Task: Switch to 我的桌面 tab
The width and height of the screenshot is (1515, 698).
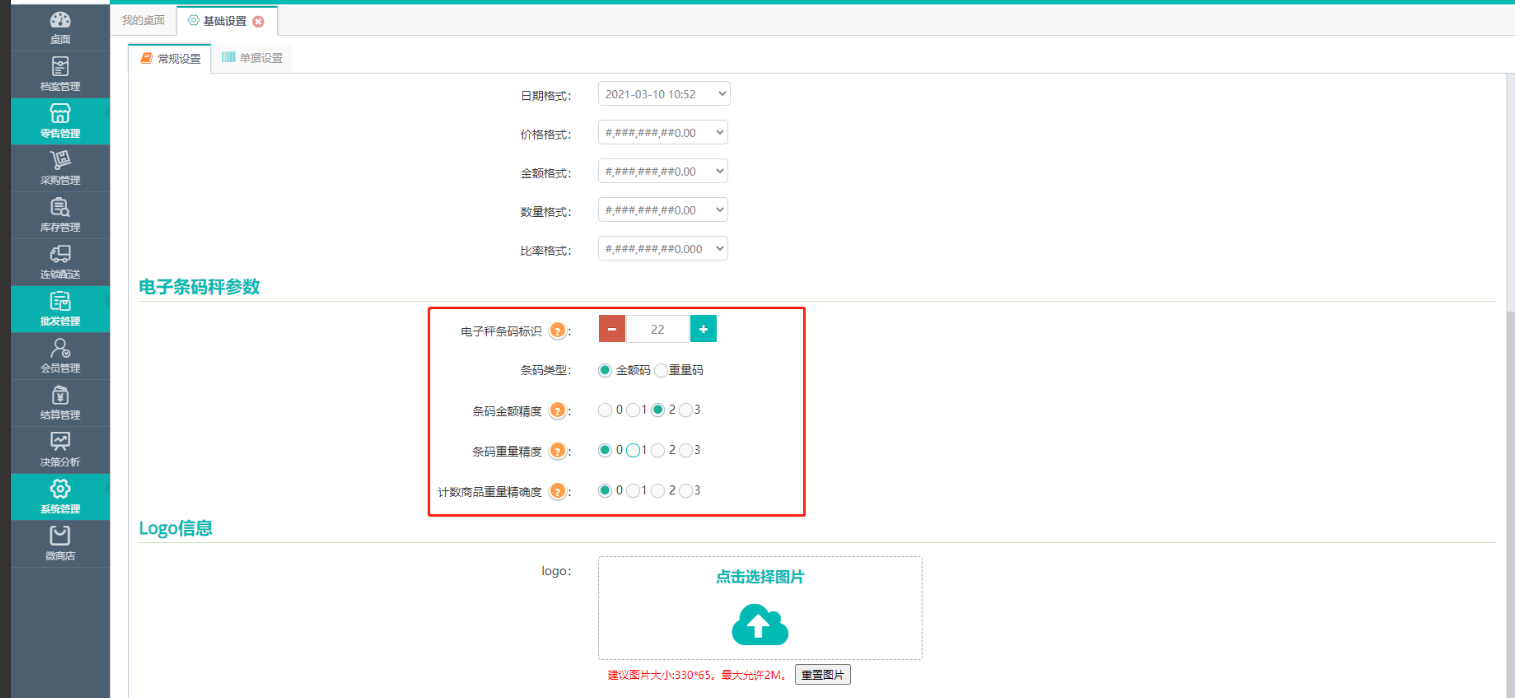Action: [x=142, y=20]
